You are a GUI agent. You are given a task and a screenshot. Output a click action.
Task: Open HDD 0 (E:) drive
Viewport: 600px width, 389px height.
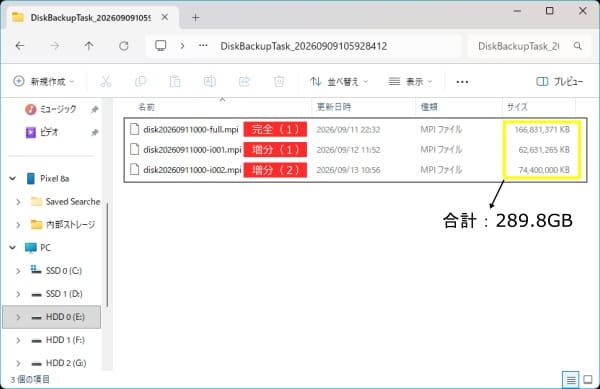[65, 317]
